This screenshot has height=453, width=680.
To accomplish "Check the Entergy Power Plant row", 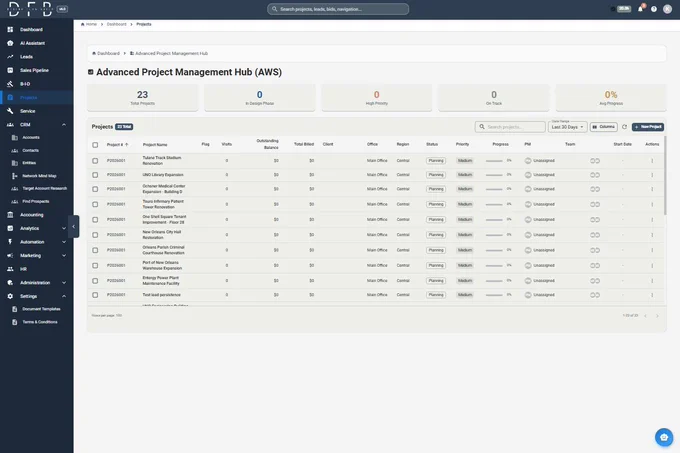I will tap(95, 281).
